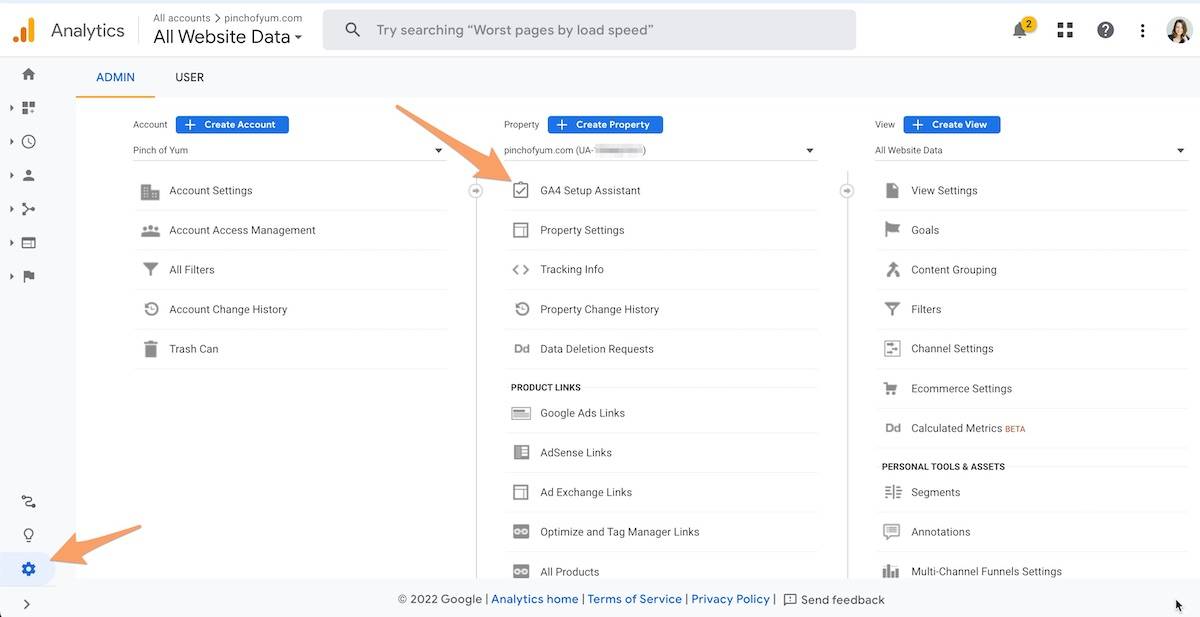
Task: Click the Conversions flag icon in sidebar
Action: click(x=28, y=276)
